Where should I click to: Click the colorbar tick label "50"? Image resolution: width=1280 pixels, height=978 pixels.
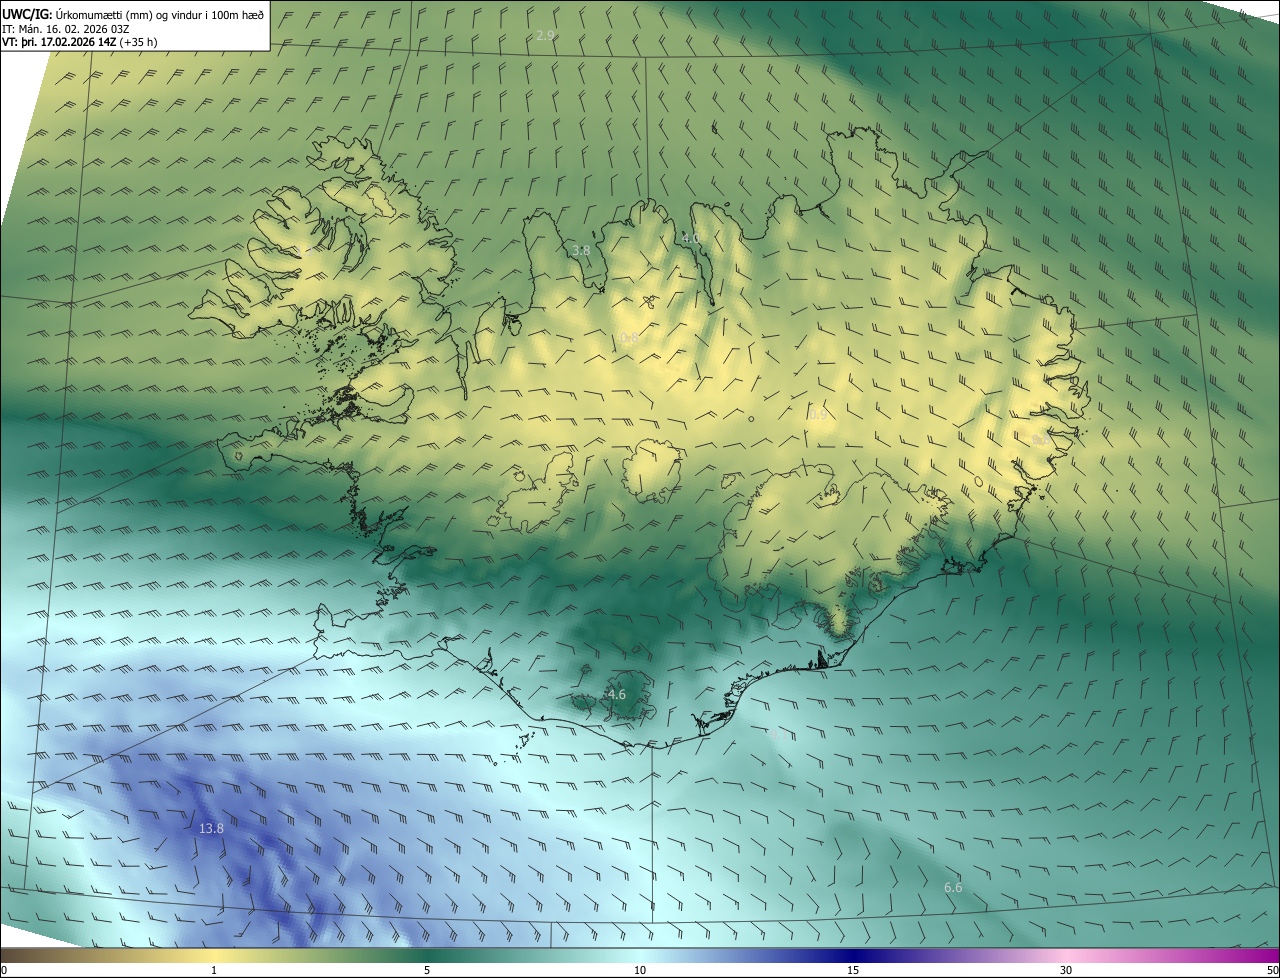1272,970
